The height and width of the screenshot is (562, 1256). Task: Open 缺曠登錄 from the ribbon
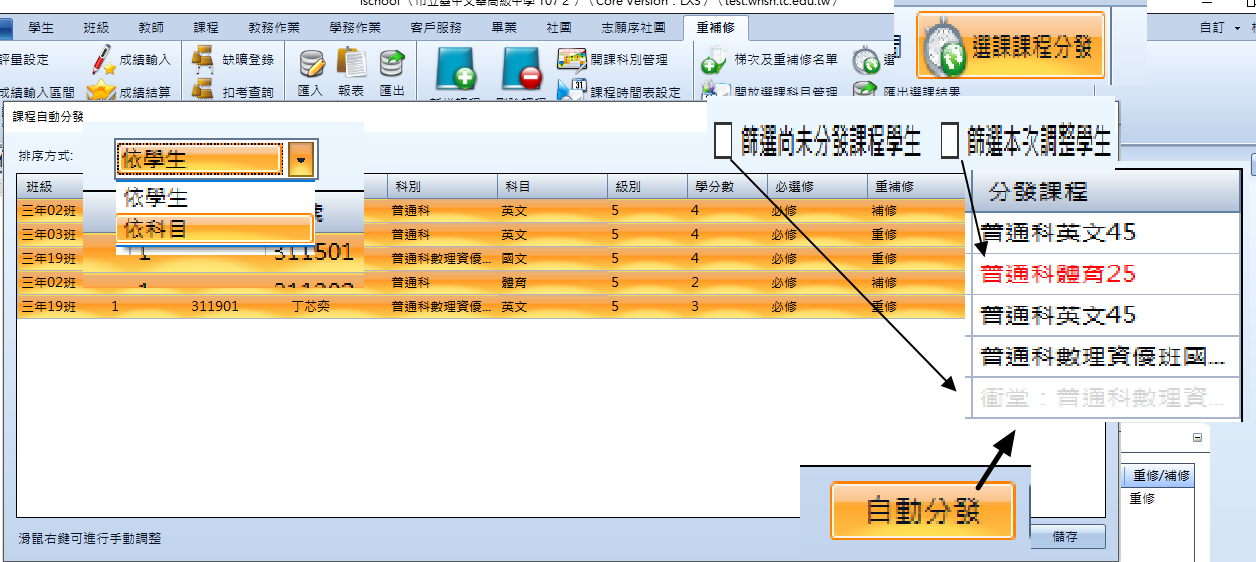pyautogui.click(x=232, y=60)
